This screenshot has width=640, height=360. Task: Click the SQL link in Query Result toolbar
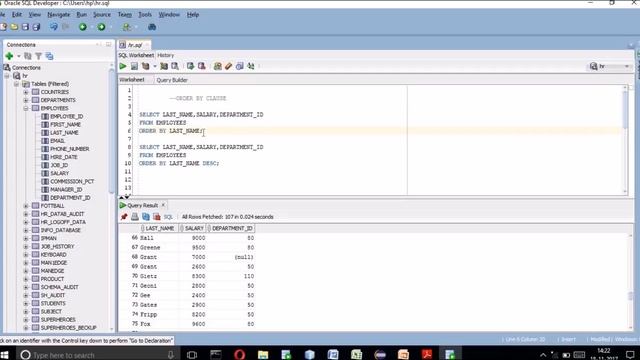click(168, 217)
